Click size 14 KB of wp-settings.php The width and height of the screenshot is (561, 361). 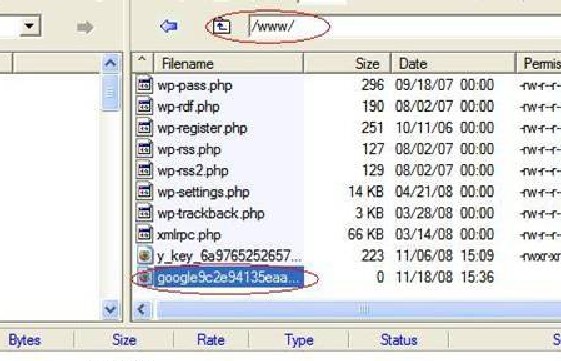(366, 192)
